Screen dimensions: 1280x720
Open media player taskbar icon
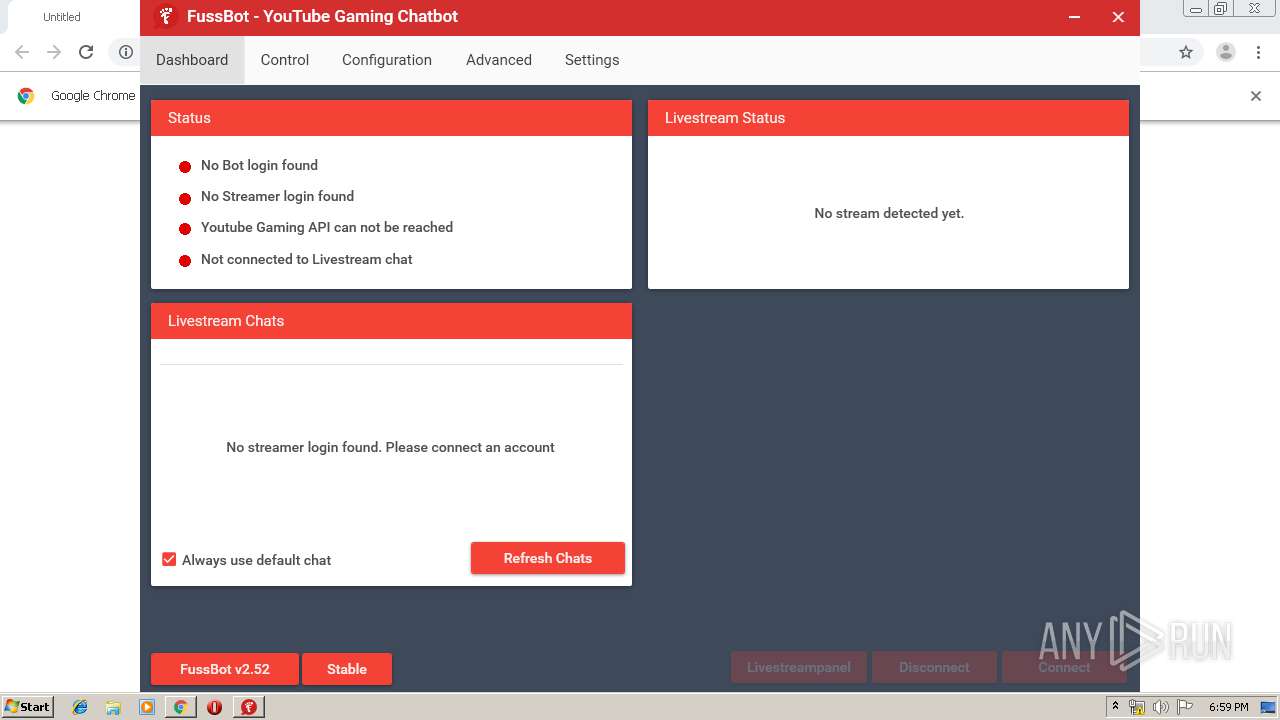tap(147, 707)
